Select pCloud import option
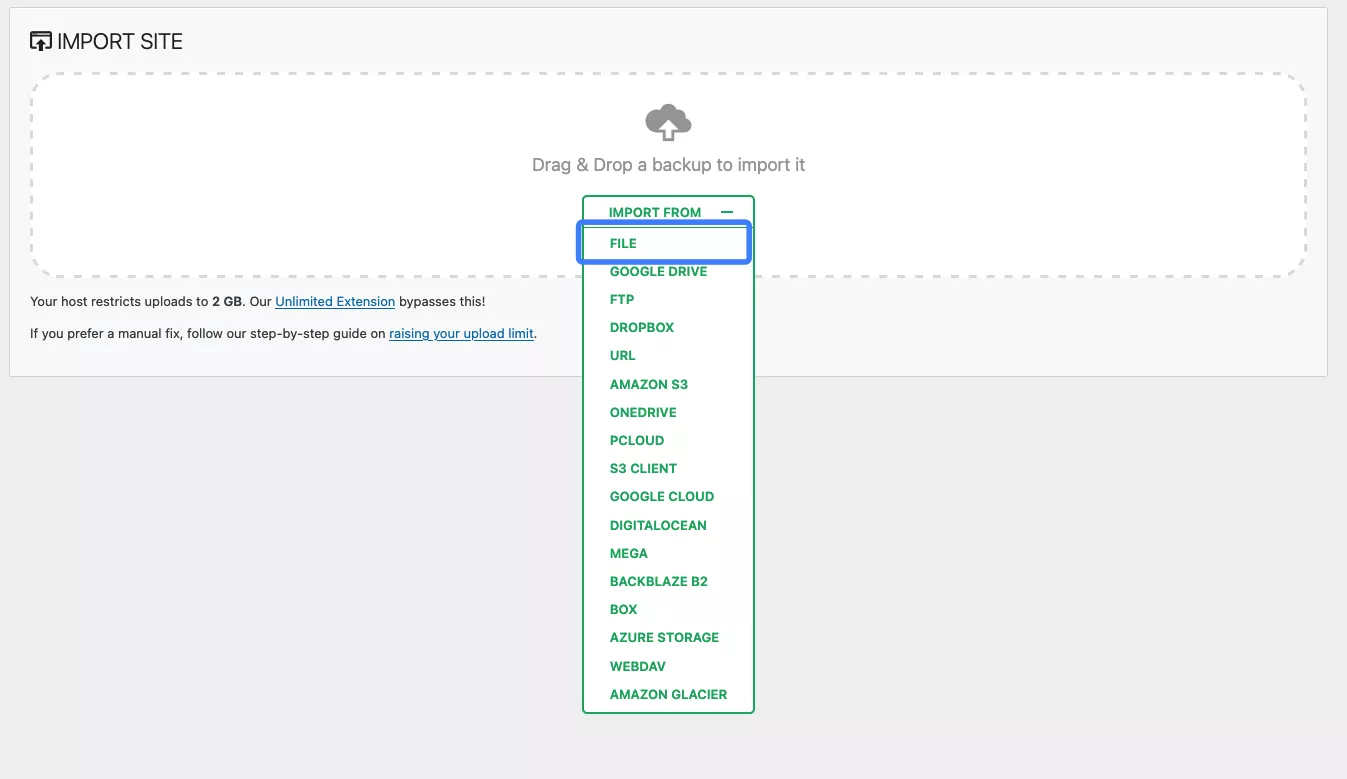 [636, 440]
